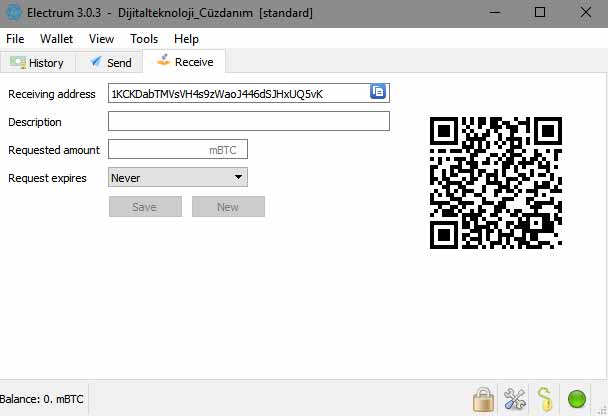Expand the Request expires dropdown
The image size is (608, 416).
pos(178,177)
